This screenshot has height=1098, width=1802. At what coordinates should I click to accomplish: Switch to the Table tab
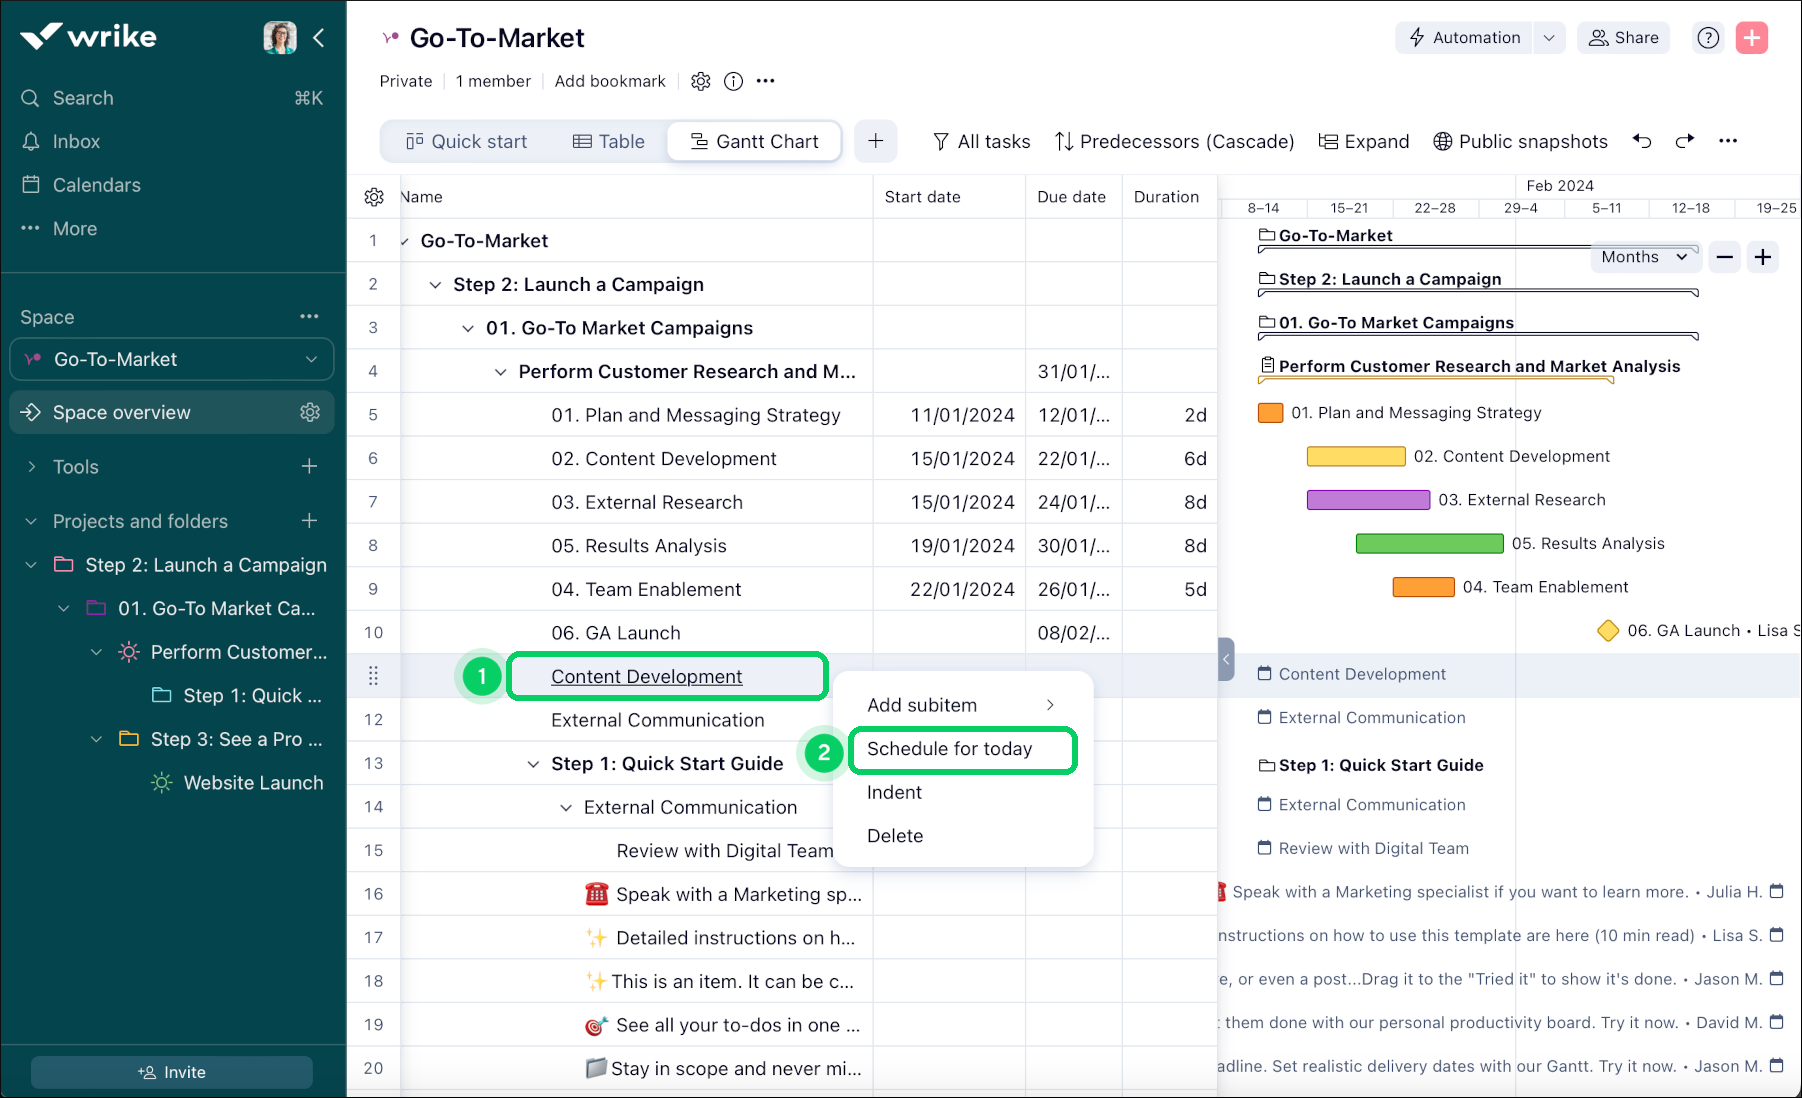pos(608,141)
